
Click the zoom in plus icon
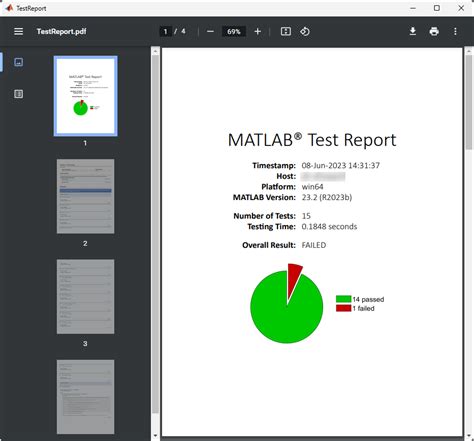[257, 32]
